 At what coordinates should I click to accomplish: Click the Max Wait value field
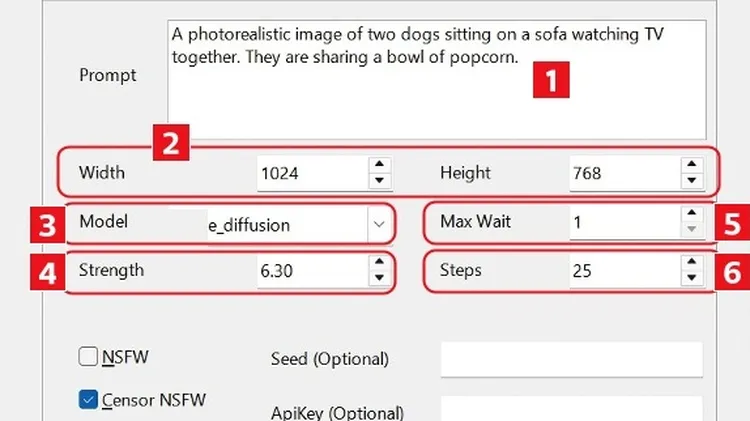pyautogui.click(x=620, y=222)
